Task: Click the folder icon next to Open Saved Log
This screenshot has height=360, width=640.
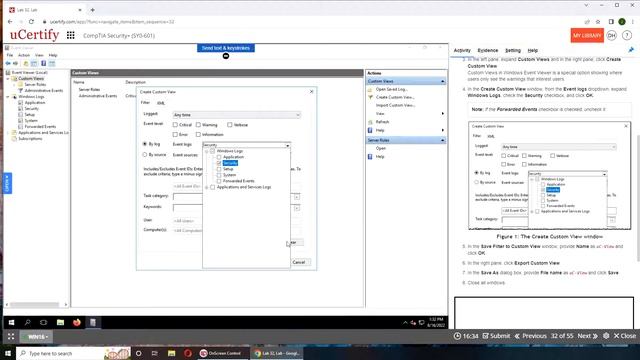Action: click(x=370, y=89)
